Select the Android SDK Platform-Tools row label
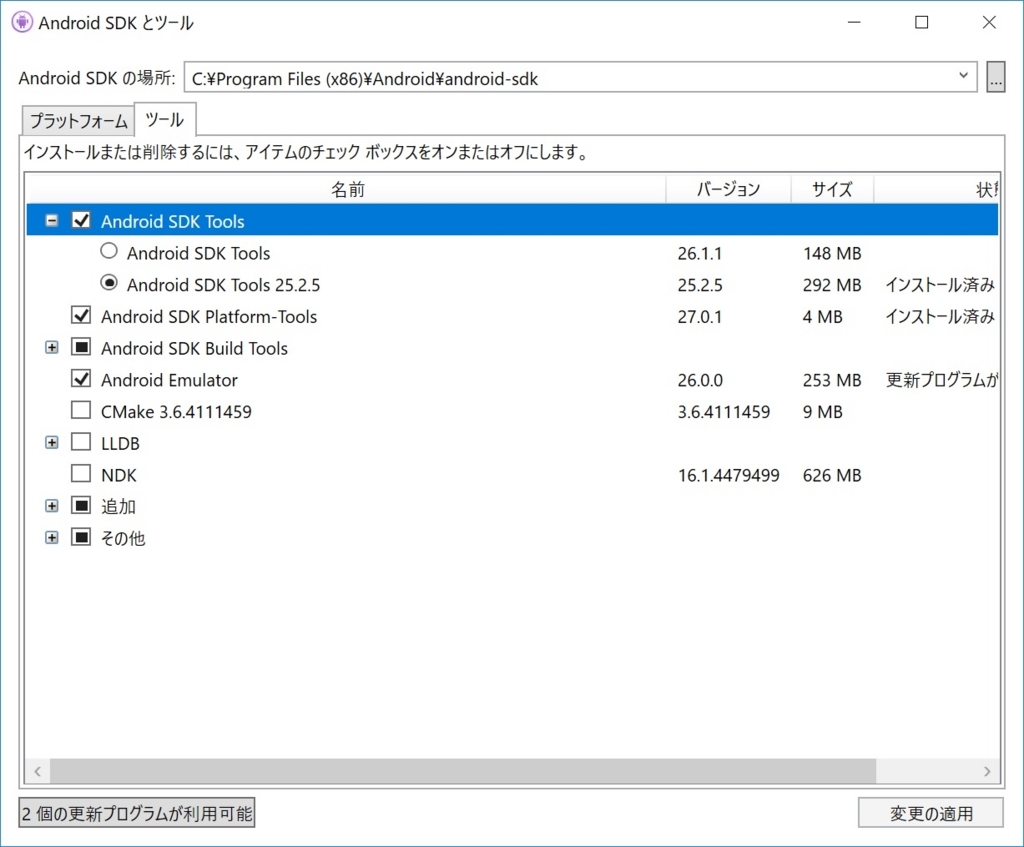The width and height of the screenshot is (1024, 847). point(209,317)
